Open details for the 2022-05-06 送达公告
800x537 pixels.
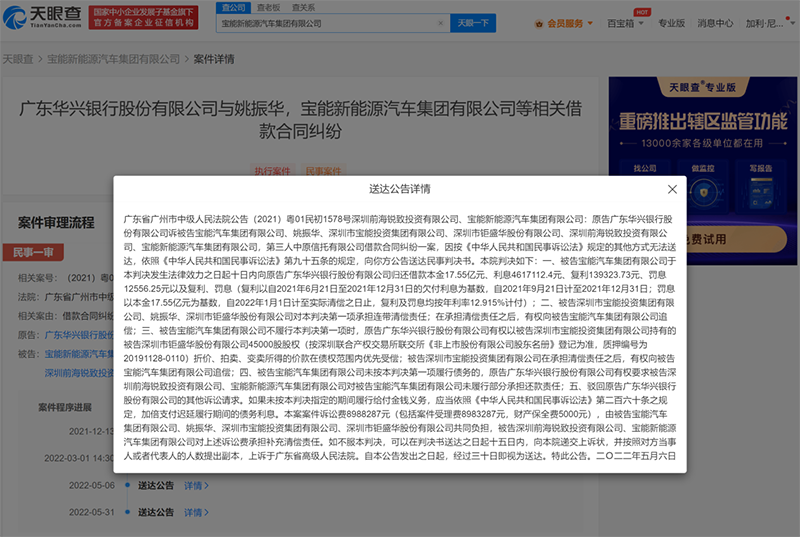tap(196, 485)
